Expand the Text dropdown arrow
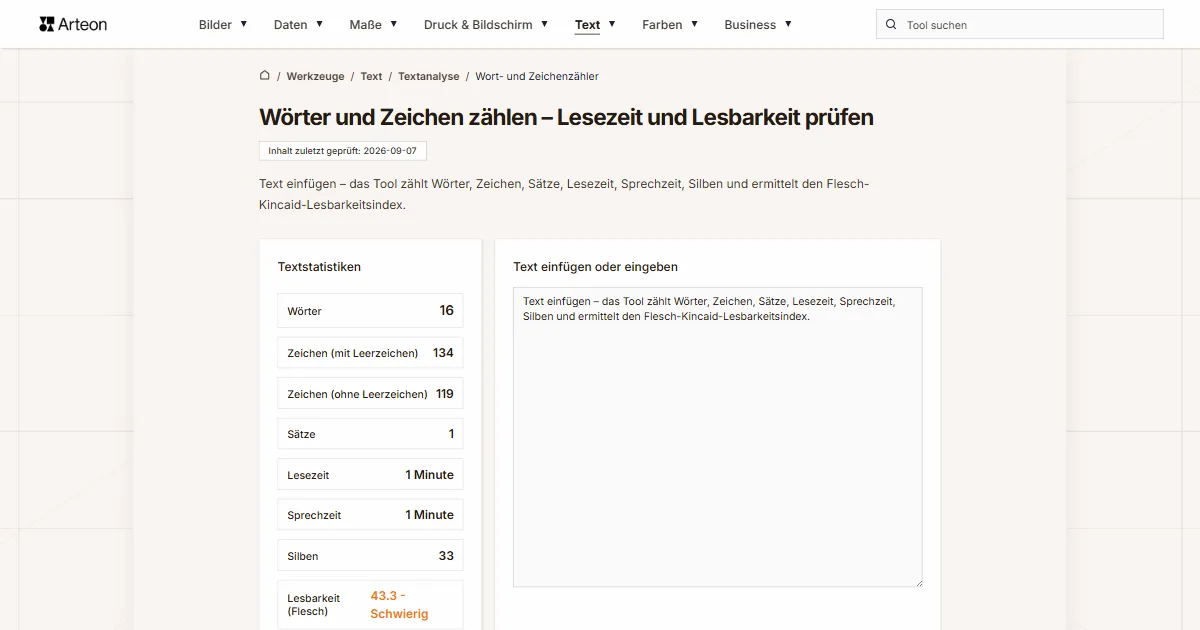Screen dimensions: 1200x630 pos(612,23)
